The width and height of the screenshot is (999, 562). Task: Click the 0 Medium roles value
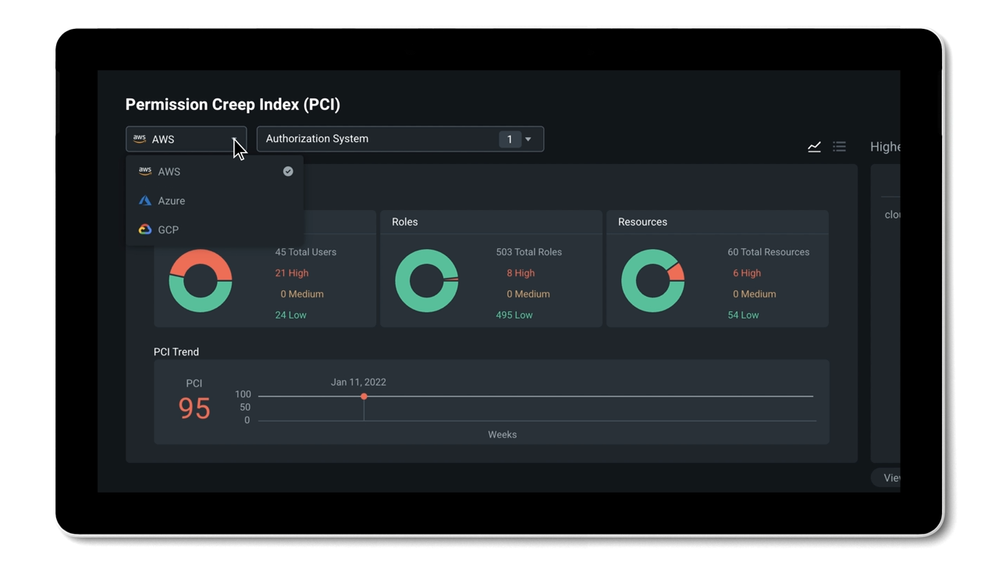click(528, 294)
